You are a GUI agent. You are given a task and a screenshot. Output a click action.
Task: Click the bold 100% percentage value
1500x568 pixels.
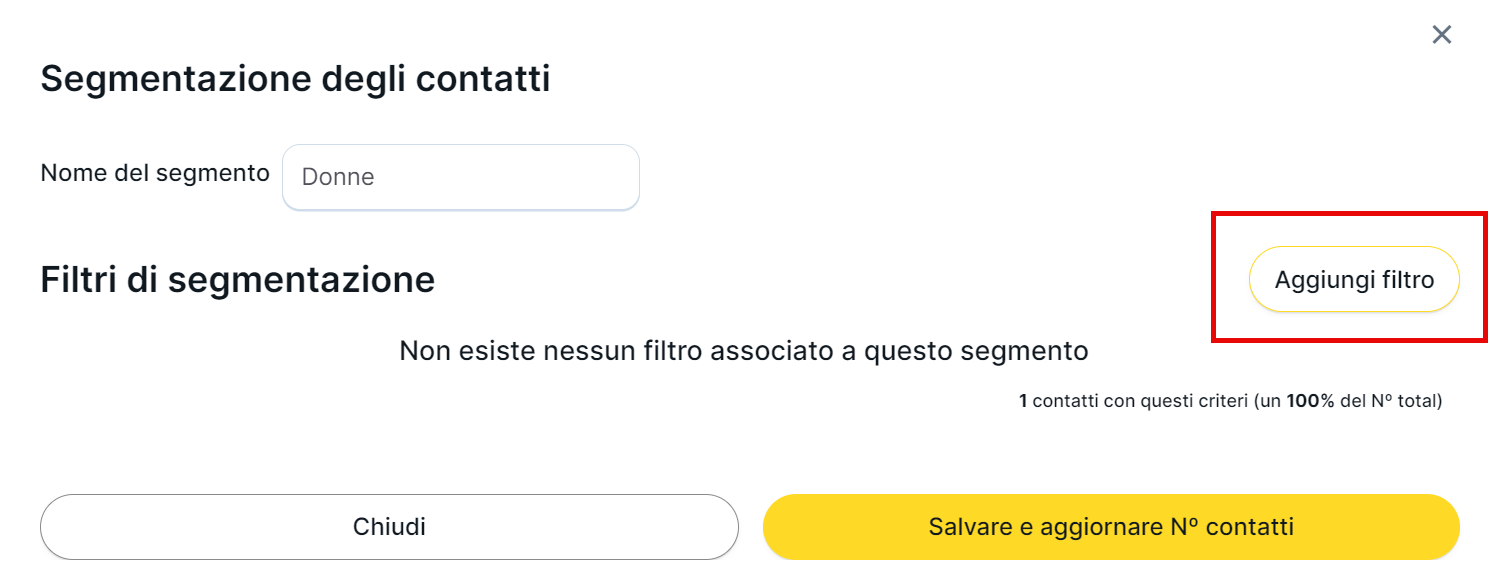coord(1311,401)
